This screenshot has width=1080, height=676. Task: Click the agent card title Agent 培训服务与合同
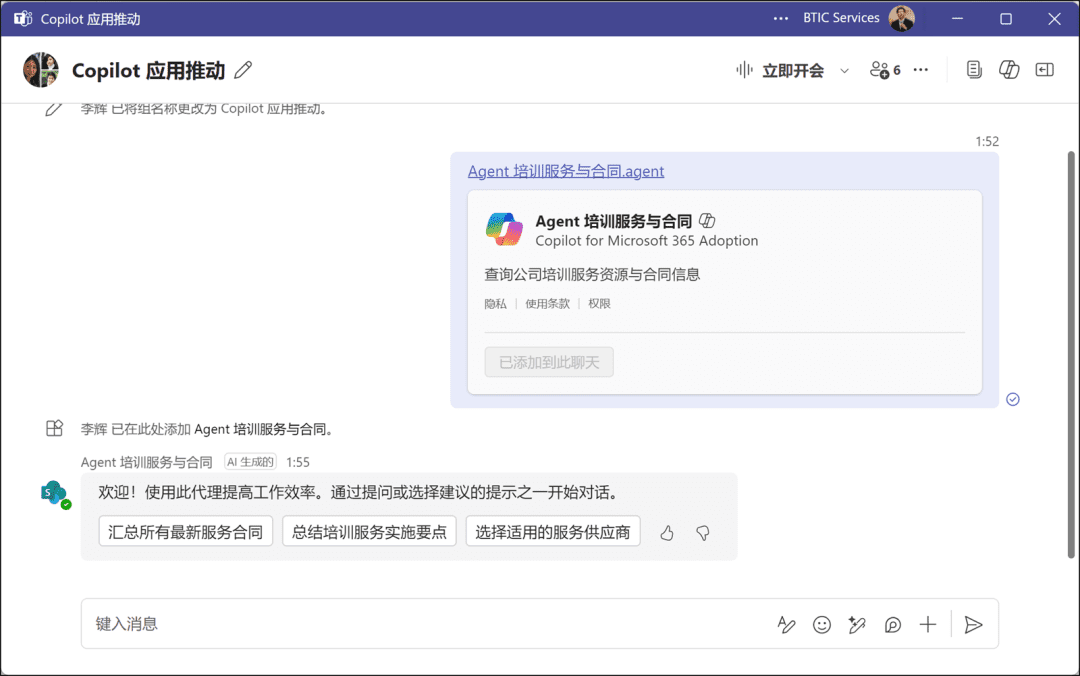click(x=614, y=221)
